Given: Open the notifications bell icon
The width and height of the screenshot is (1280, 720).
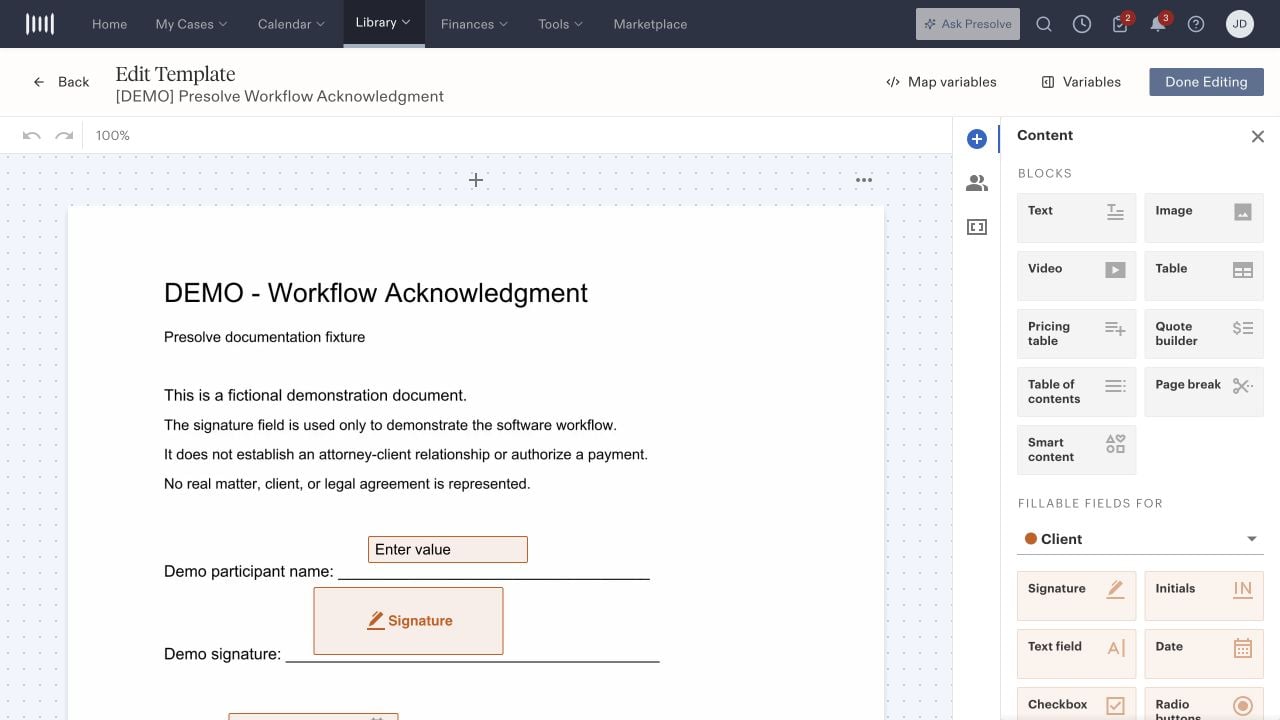Looking at the screenshot, I should pos(1159,24).
